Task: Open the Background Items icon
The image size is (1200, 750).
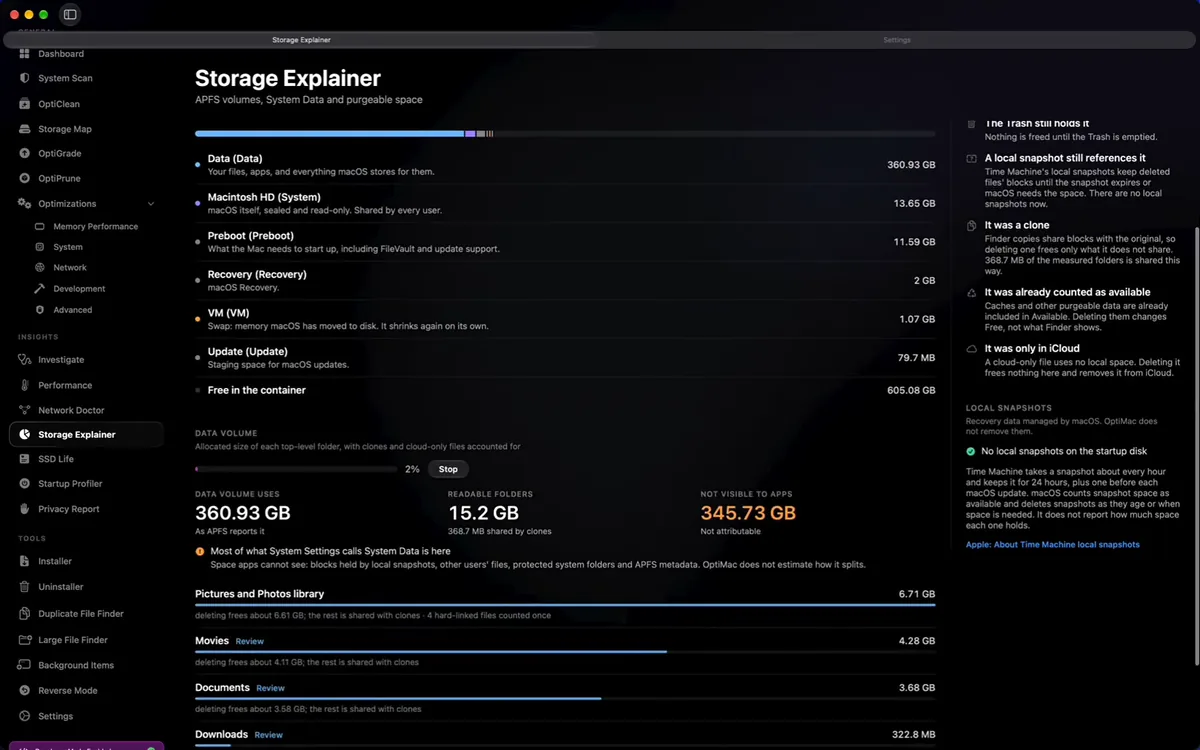Action: [25, 665]
